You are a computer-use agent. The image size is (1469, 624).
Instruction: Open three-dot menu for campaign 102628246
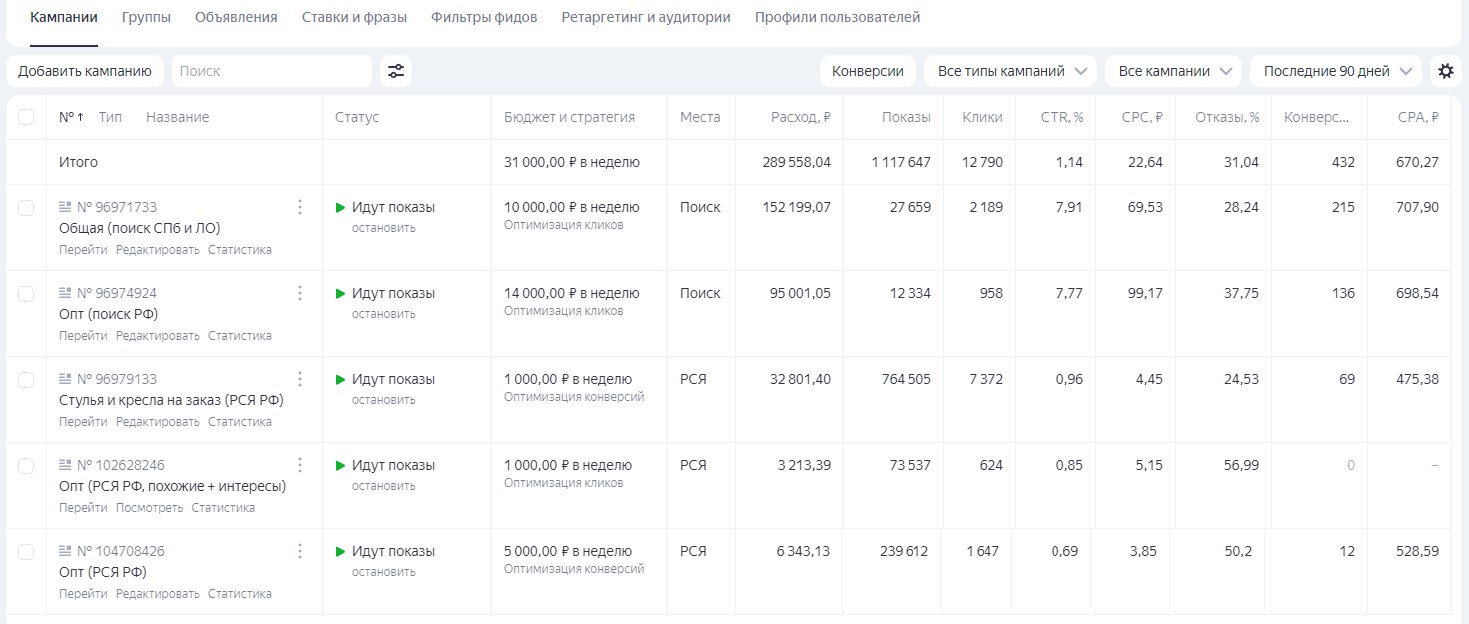(x=300, y=465)
